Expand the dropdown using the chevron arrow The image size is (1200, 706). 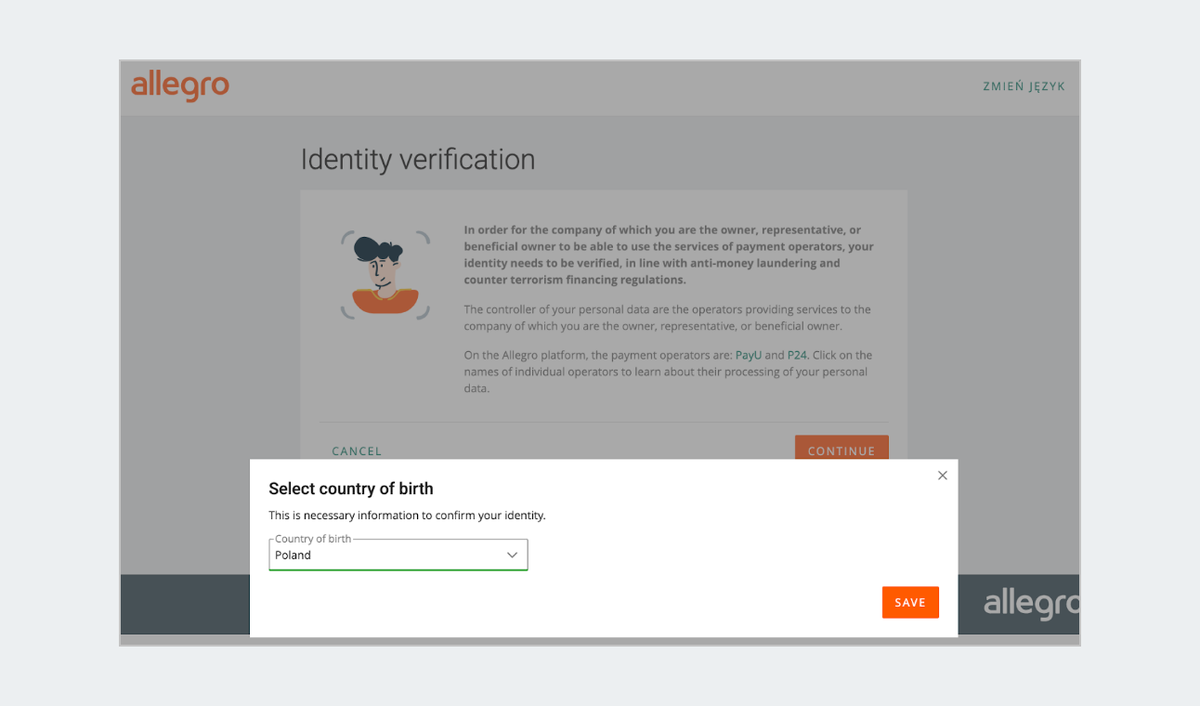click(512, 555)
